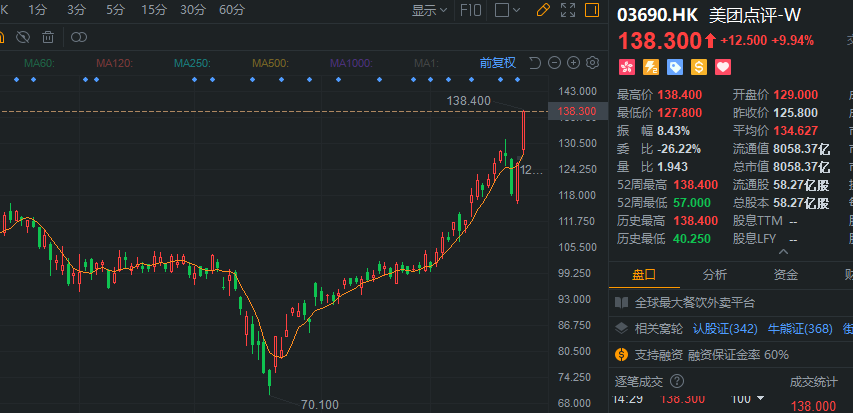Click the orange dollar sign icon
Image resolution: width=853 pixels, height=413 pixels.
tap(699, 67)
